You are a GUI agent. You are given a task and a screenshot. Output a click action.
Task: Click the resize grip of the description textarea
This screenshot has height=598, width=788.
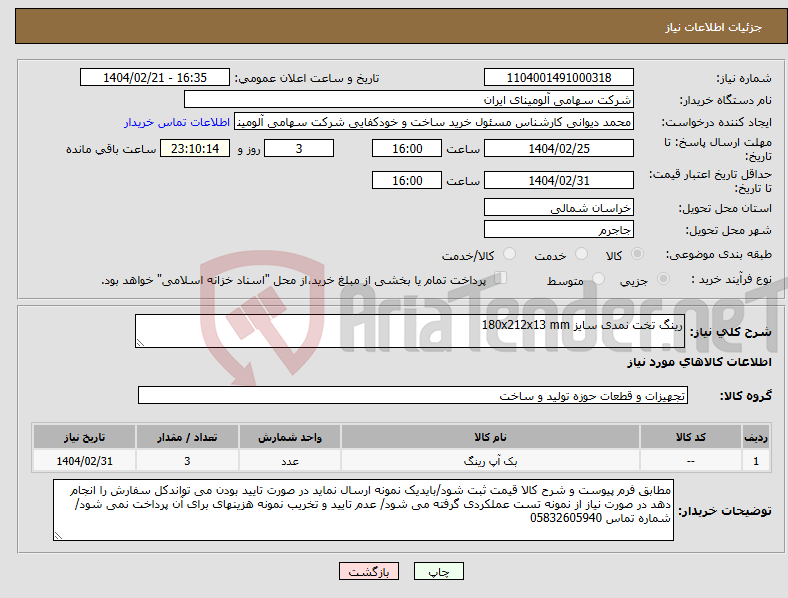[x=140, y=343]
